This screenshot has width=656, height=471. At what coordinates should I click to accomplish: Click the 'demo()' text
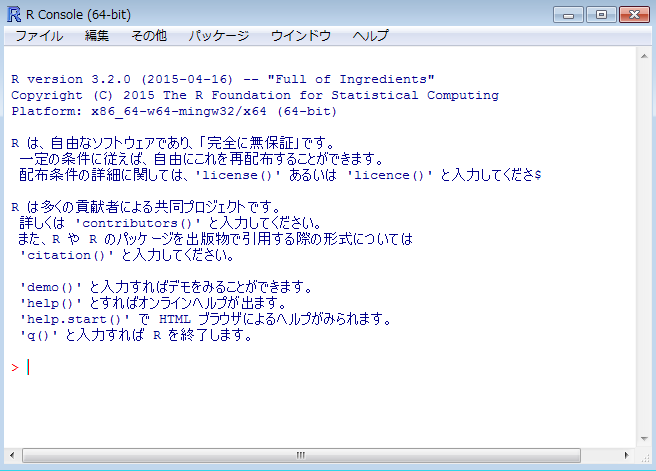pyautogui.click(x=51, y=287)
